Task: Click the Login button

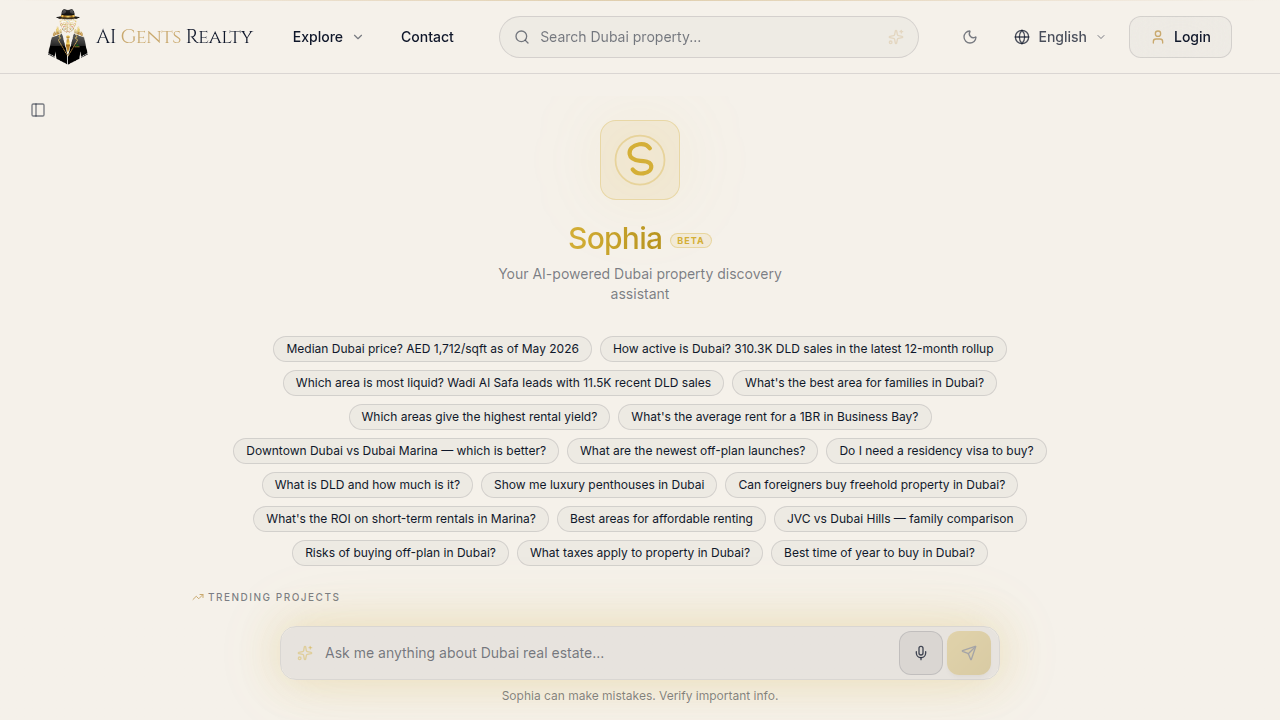Action: [1180, 37]
